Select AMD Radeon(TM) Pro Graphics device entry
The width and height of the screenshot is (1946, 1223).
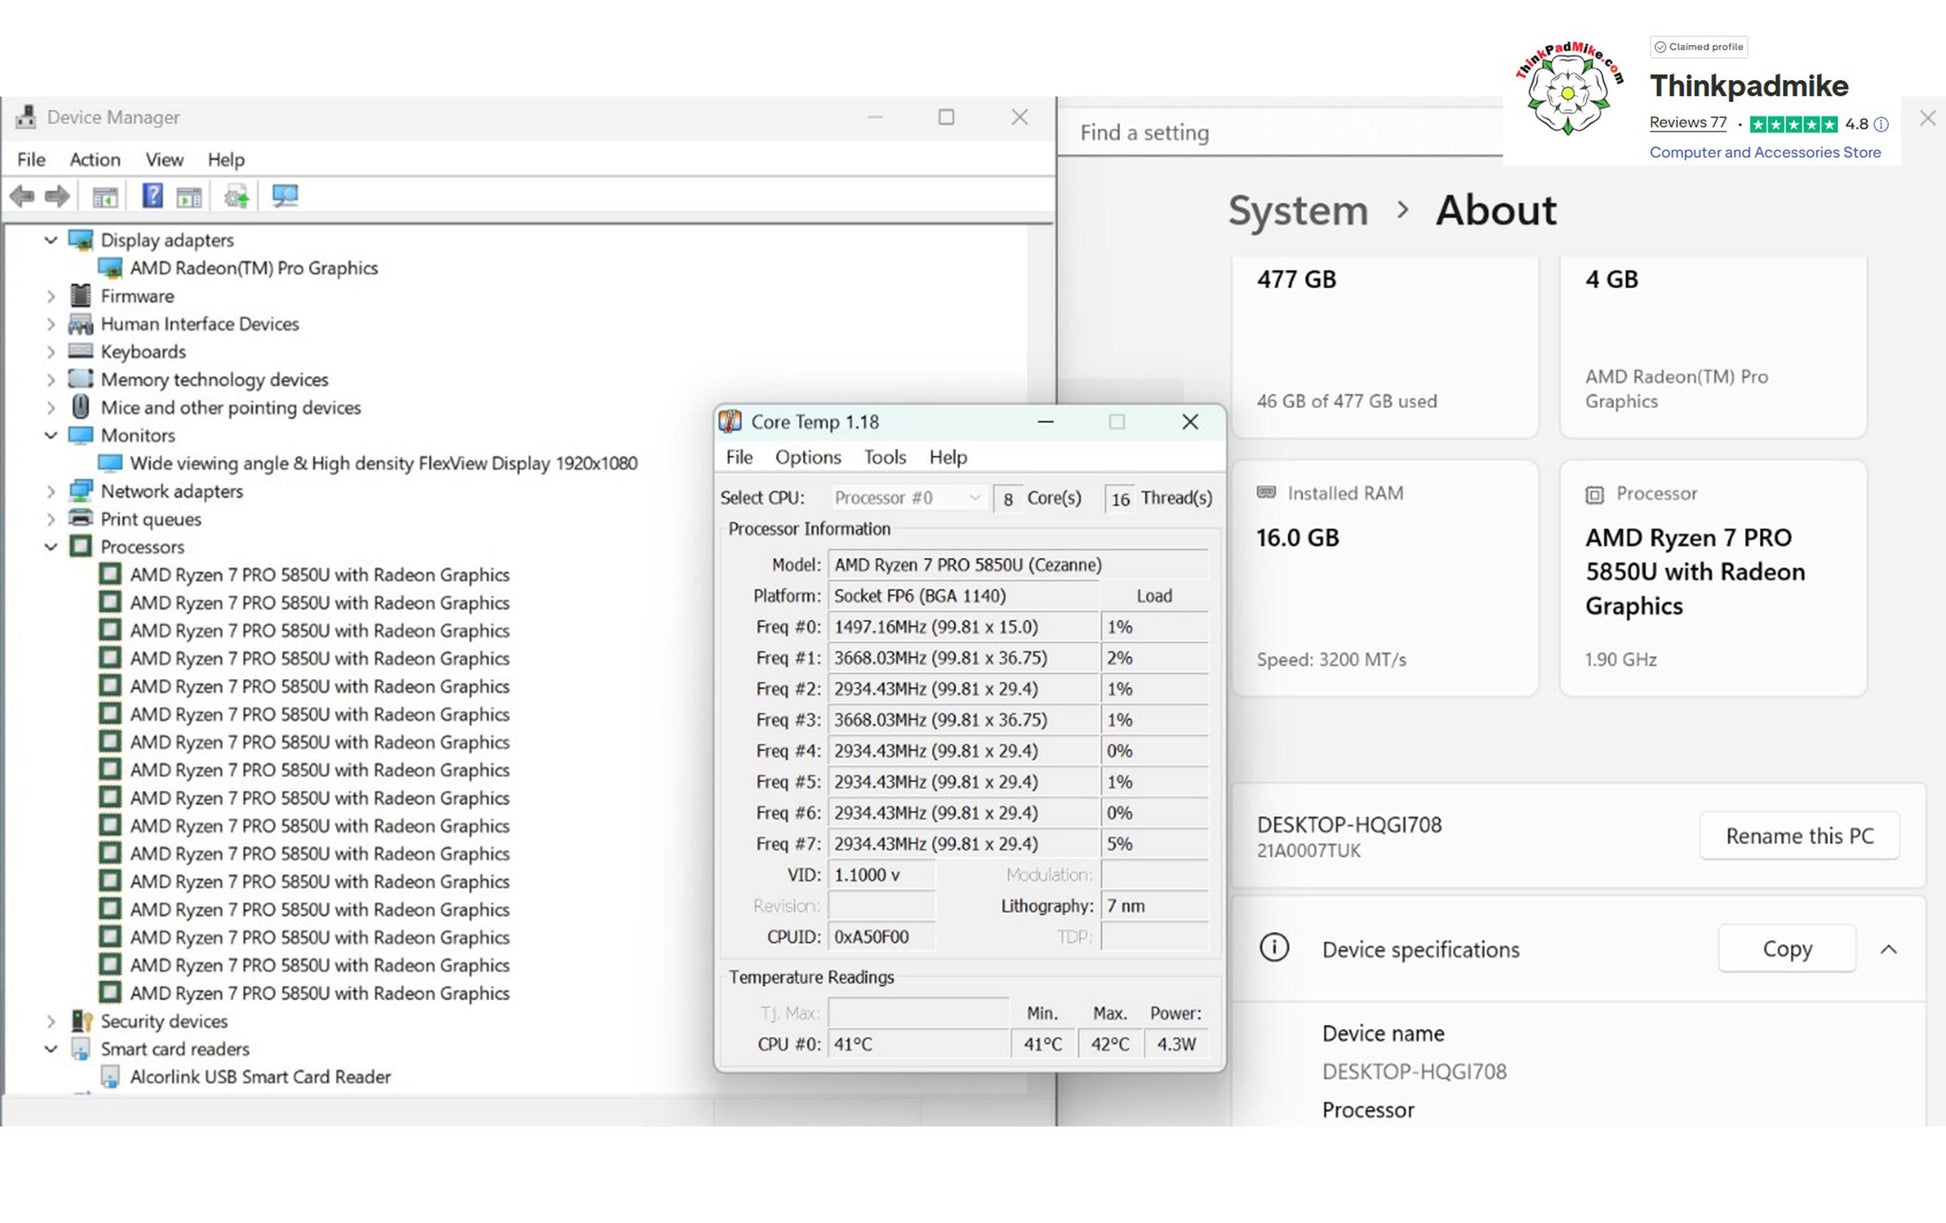[x=253, y=268]
